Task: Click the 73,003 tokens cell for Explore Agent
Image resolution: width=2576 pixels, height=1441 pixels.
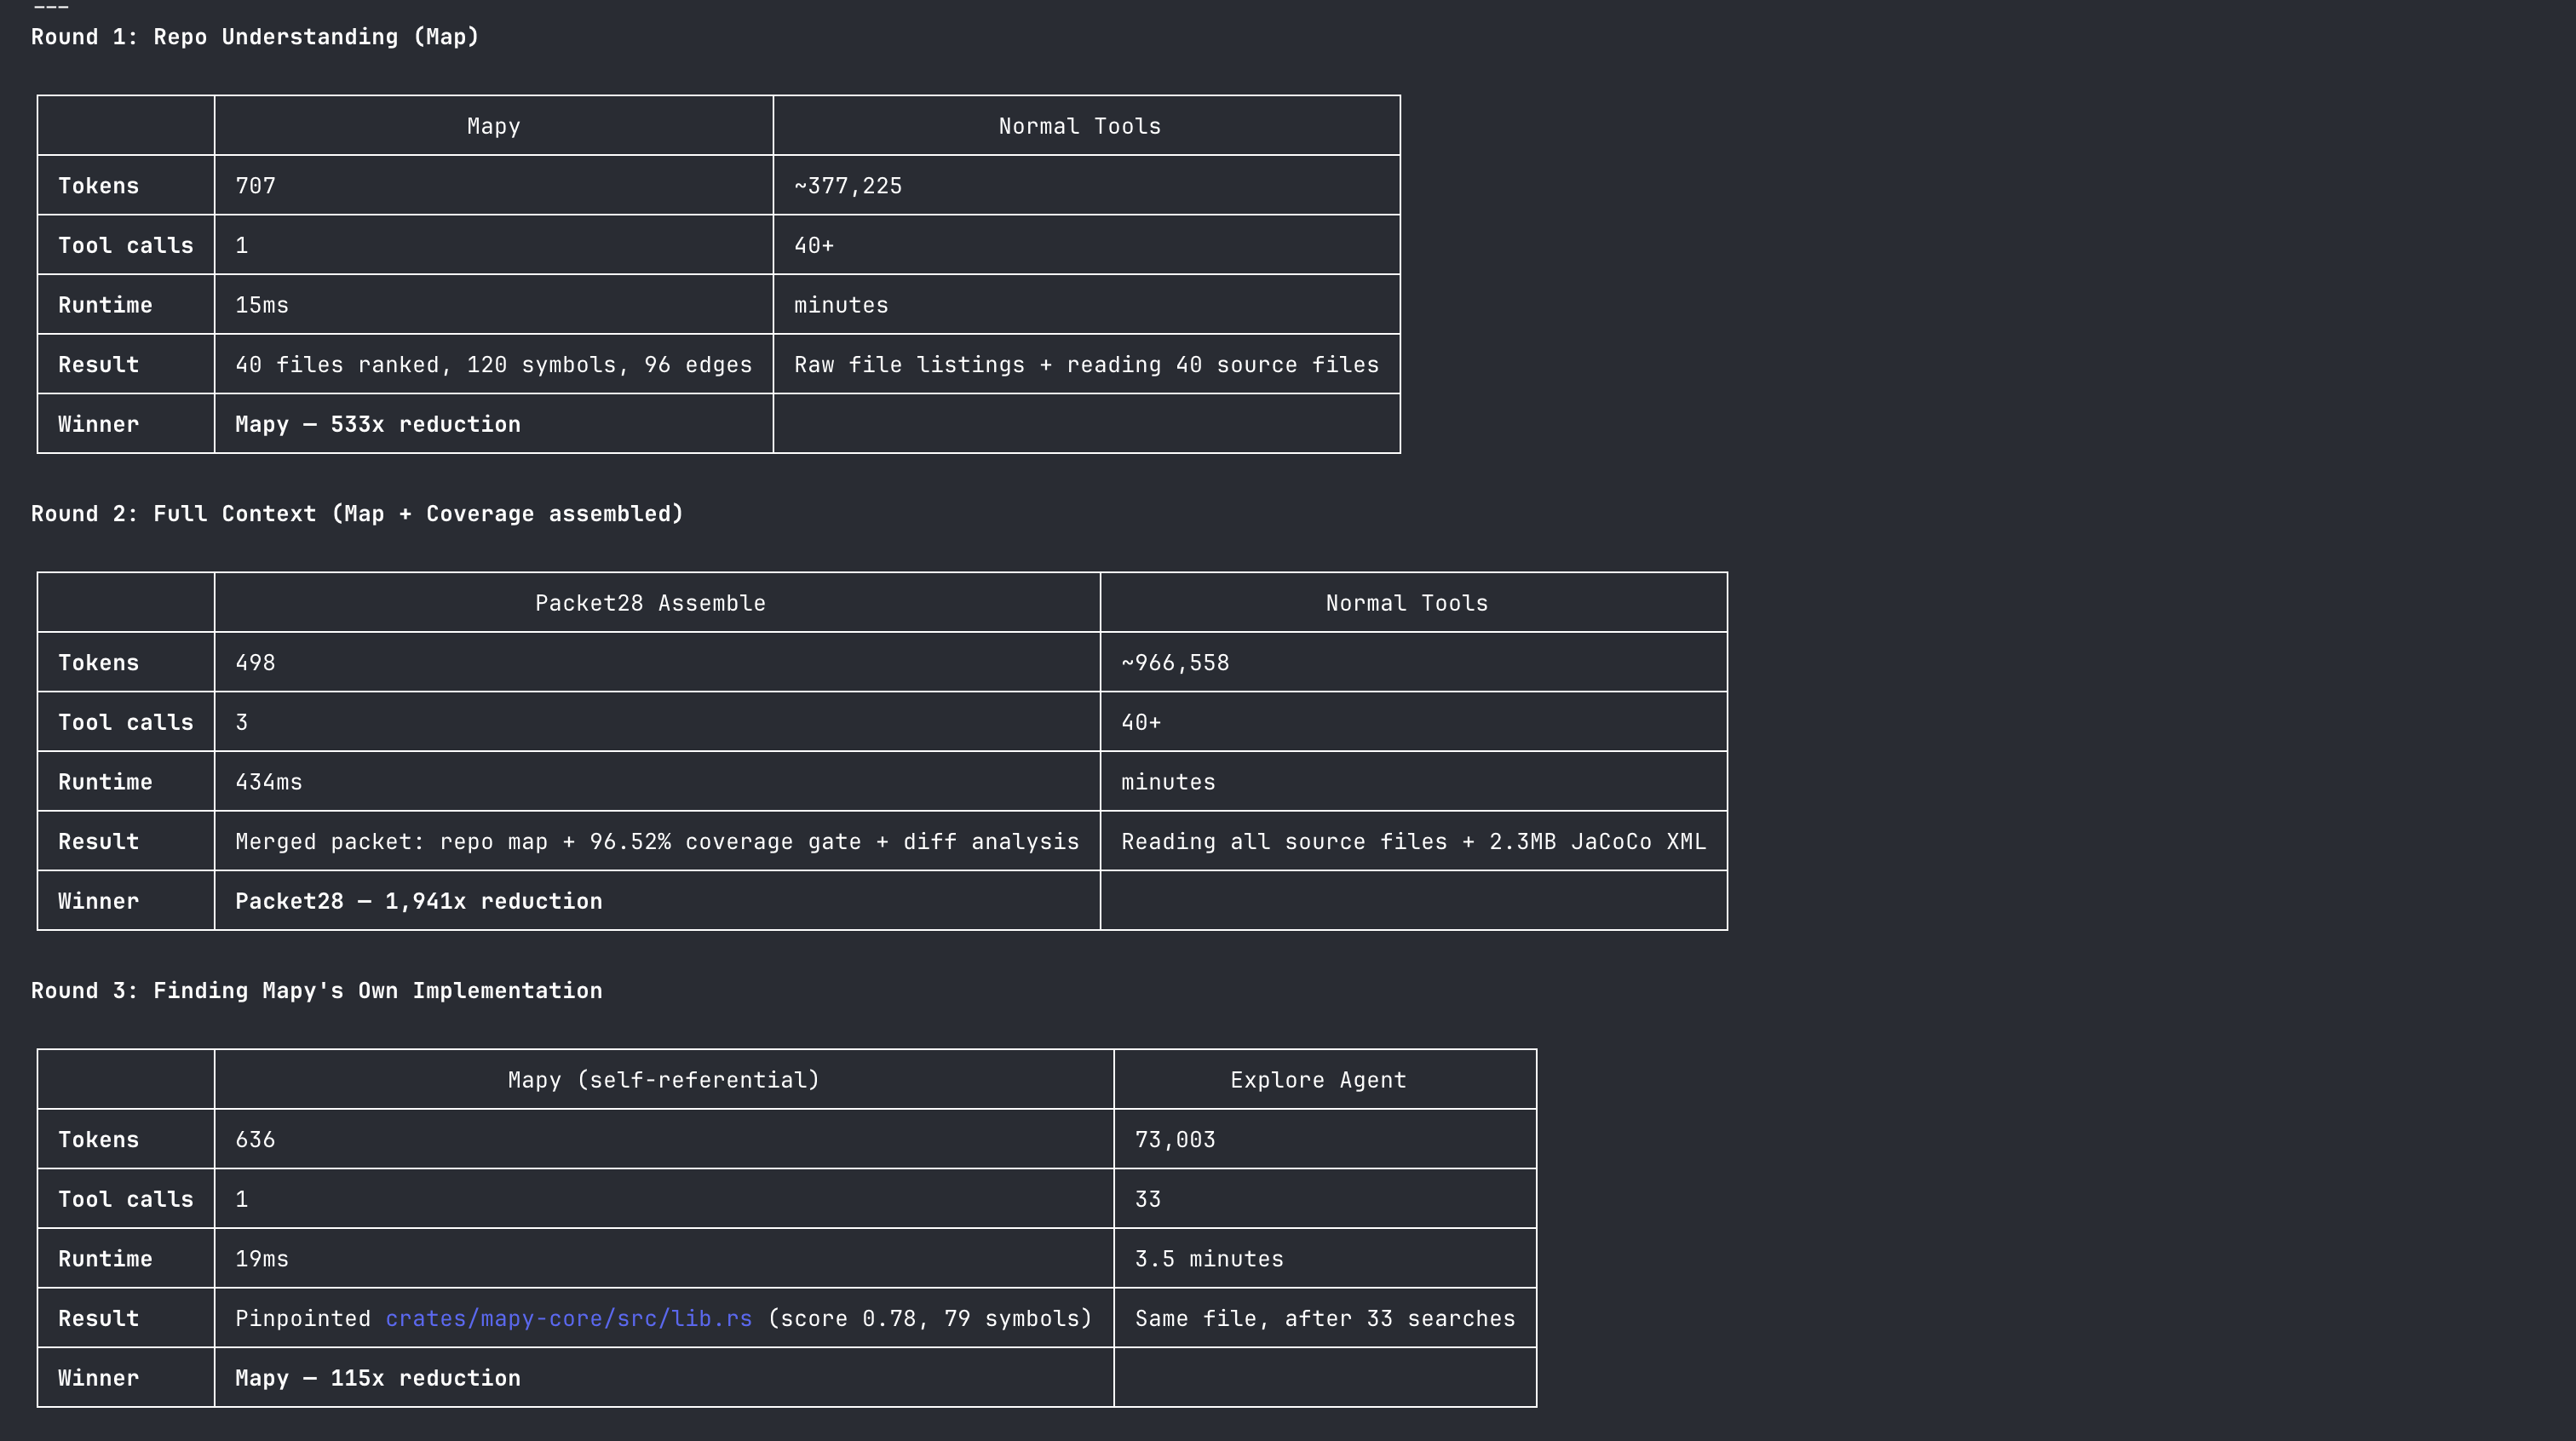Action: [1174, 1139]
